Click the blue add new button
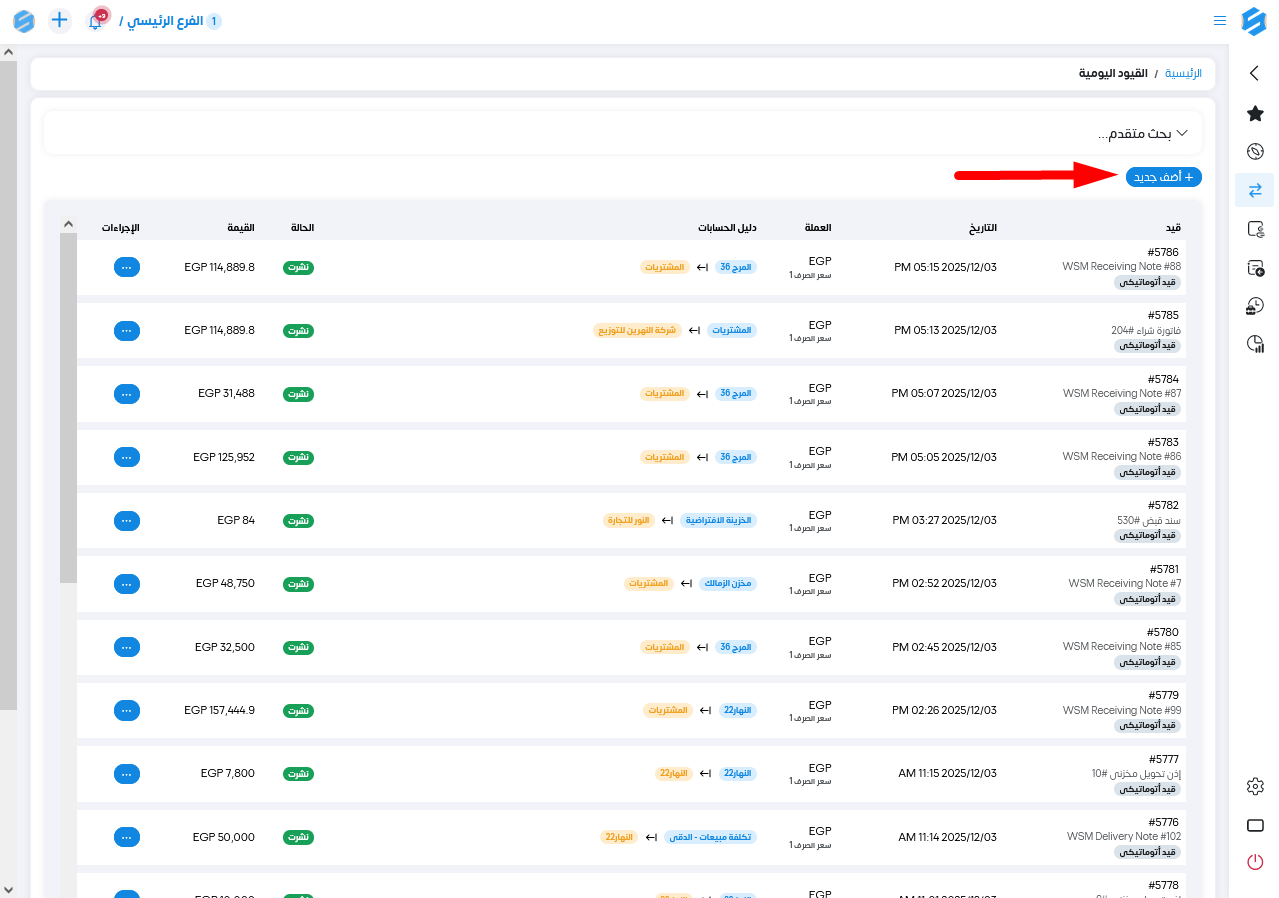 tap(1163, 177)
